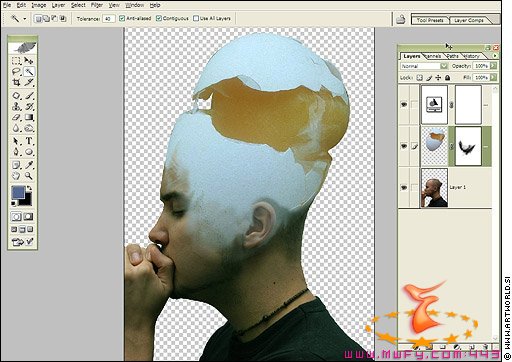Screen dimensions: 512x362
Task: Open the Layer menu
Action: click(58, 5)
